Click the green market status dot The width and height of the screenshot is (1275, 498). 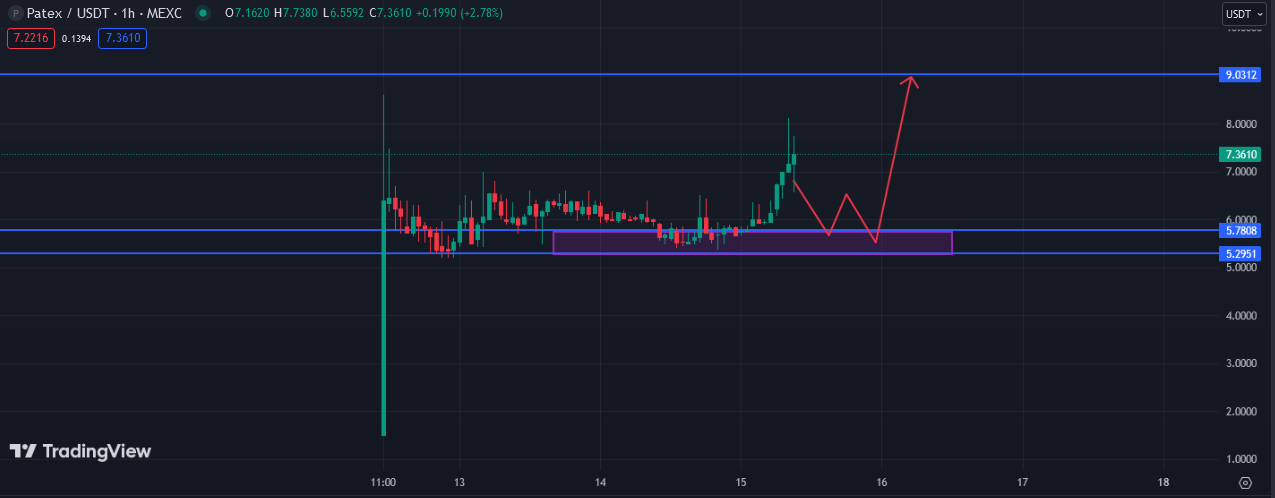(204, 13)
